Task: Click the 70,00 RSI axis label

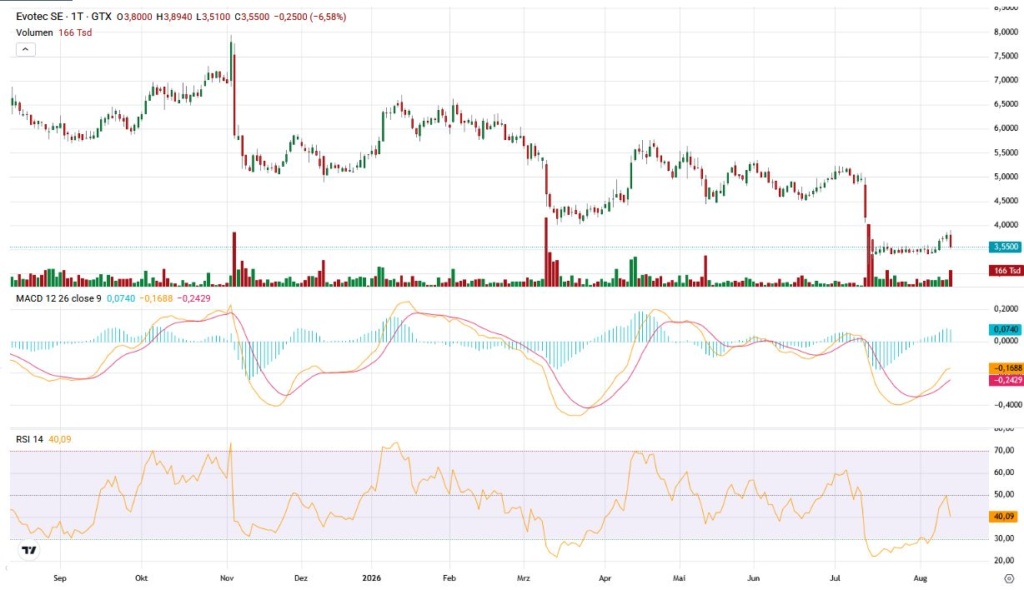Action: (x=1004, y=450)
